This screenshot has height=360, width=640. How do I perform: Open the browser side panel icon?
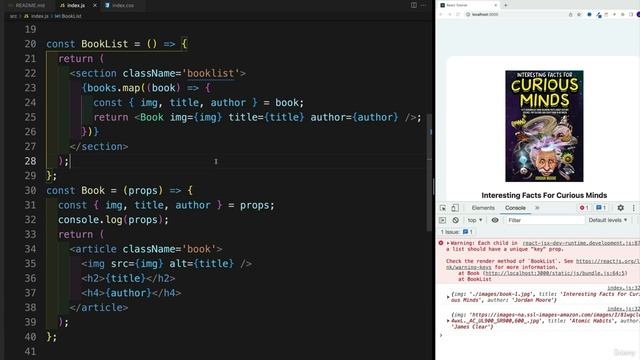pyautogui.click(x=631, y=14)
